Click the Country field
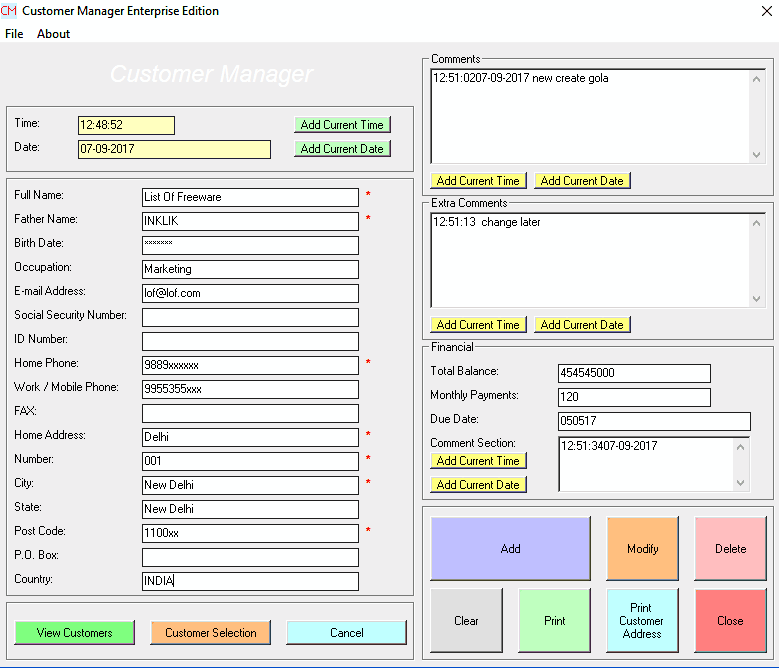 (x=250, y=581)
